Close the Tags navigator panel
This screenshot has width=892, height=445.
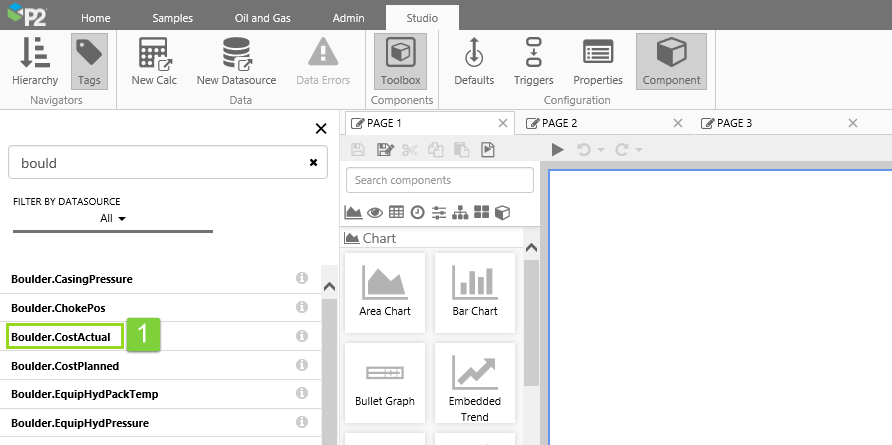pos(321,129)
